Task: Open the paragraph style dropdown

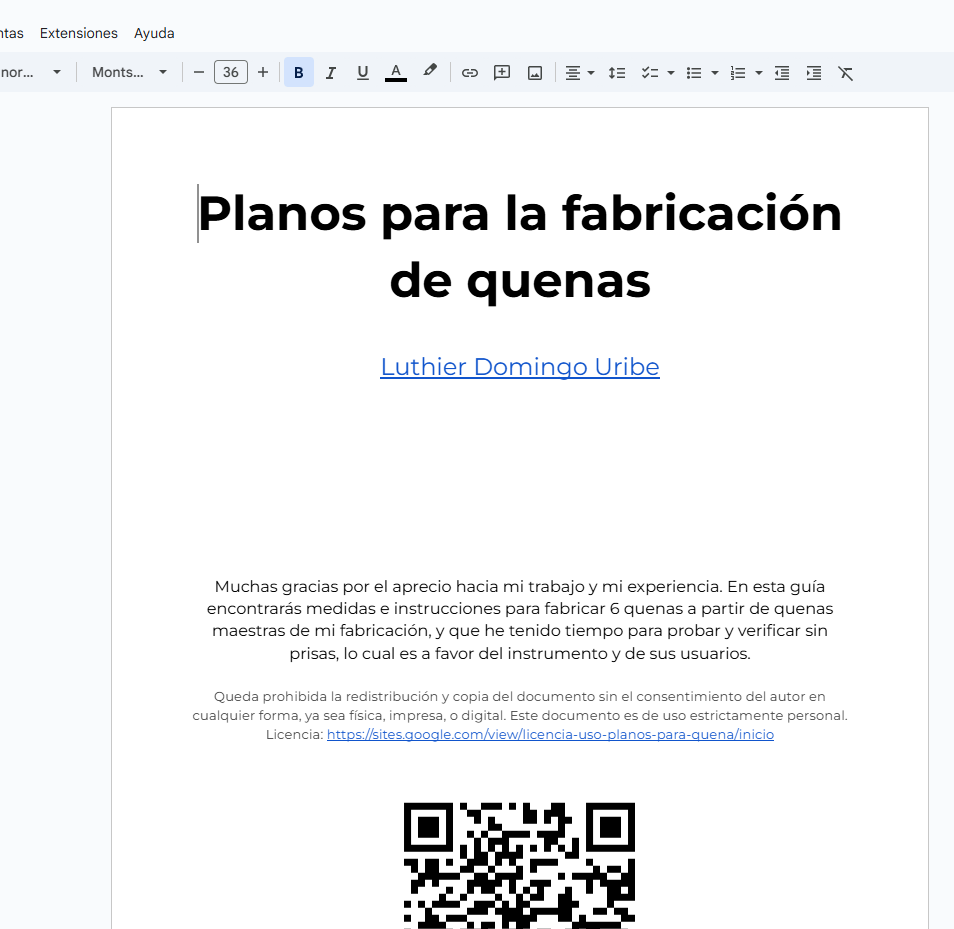Action: (30, 72)
